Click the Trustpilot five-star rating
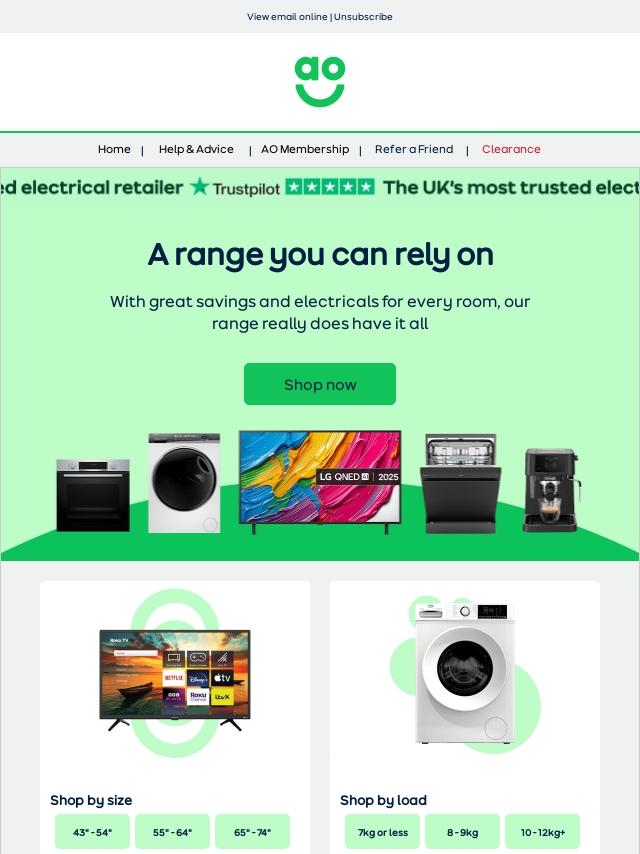Viewport: 640px width, 854px height. (x=330, y=187)
